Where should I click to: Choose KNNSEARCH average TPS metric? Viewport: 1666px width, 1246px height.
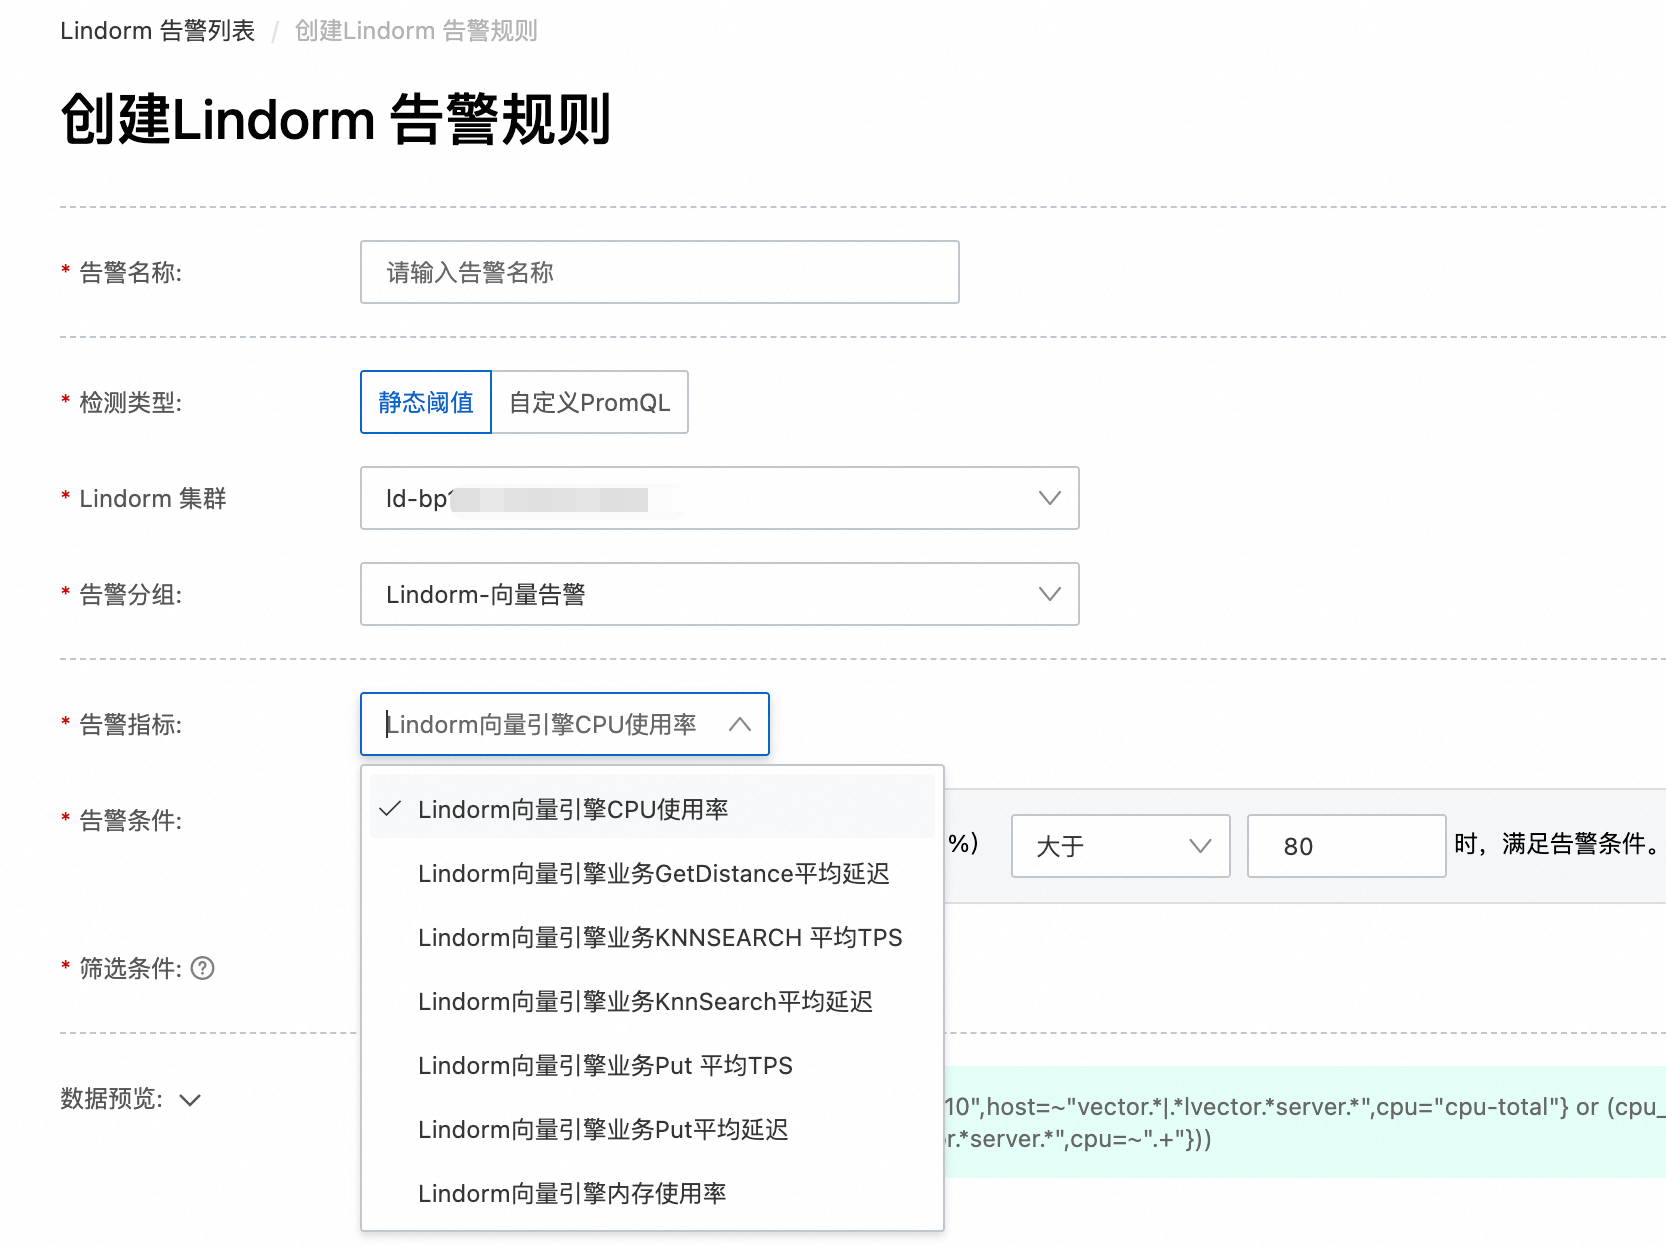click(659, 937)
